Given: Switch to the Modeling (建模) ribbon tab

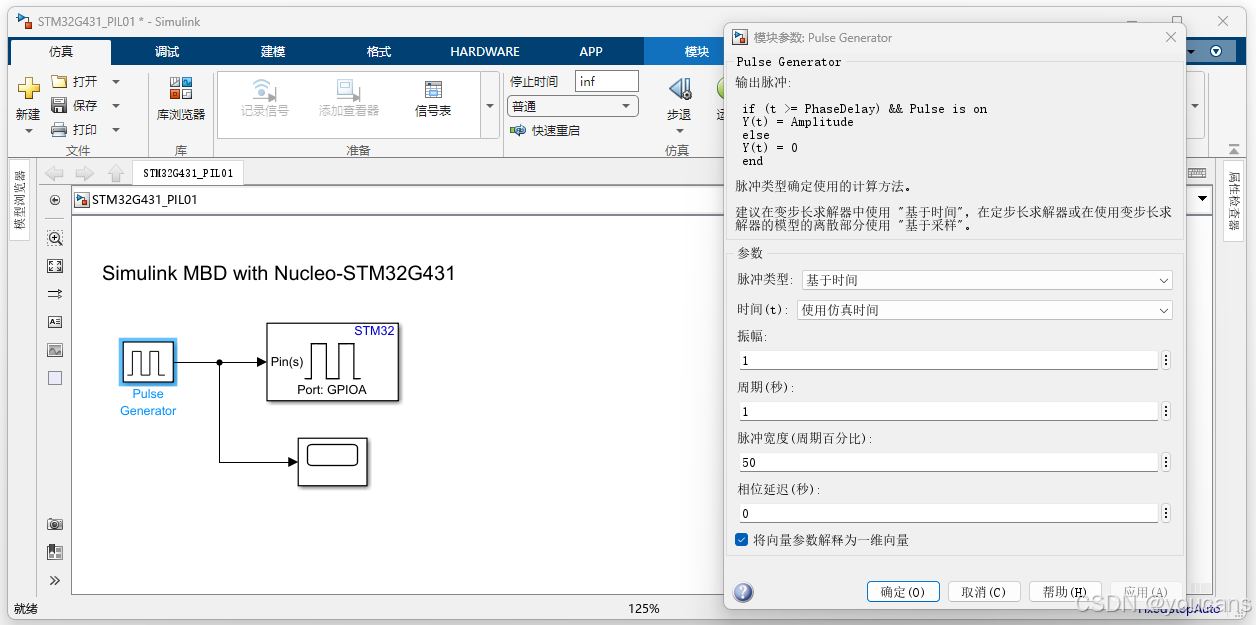Looking at the screenshot, I should pos(273,52).
